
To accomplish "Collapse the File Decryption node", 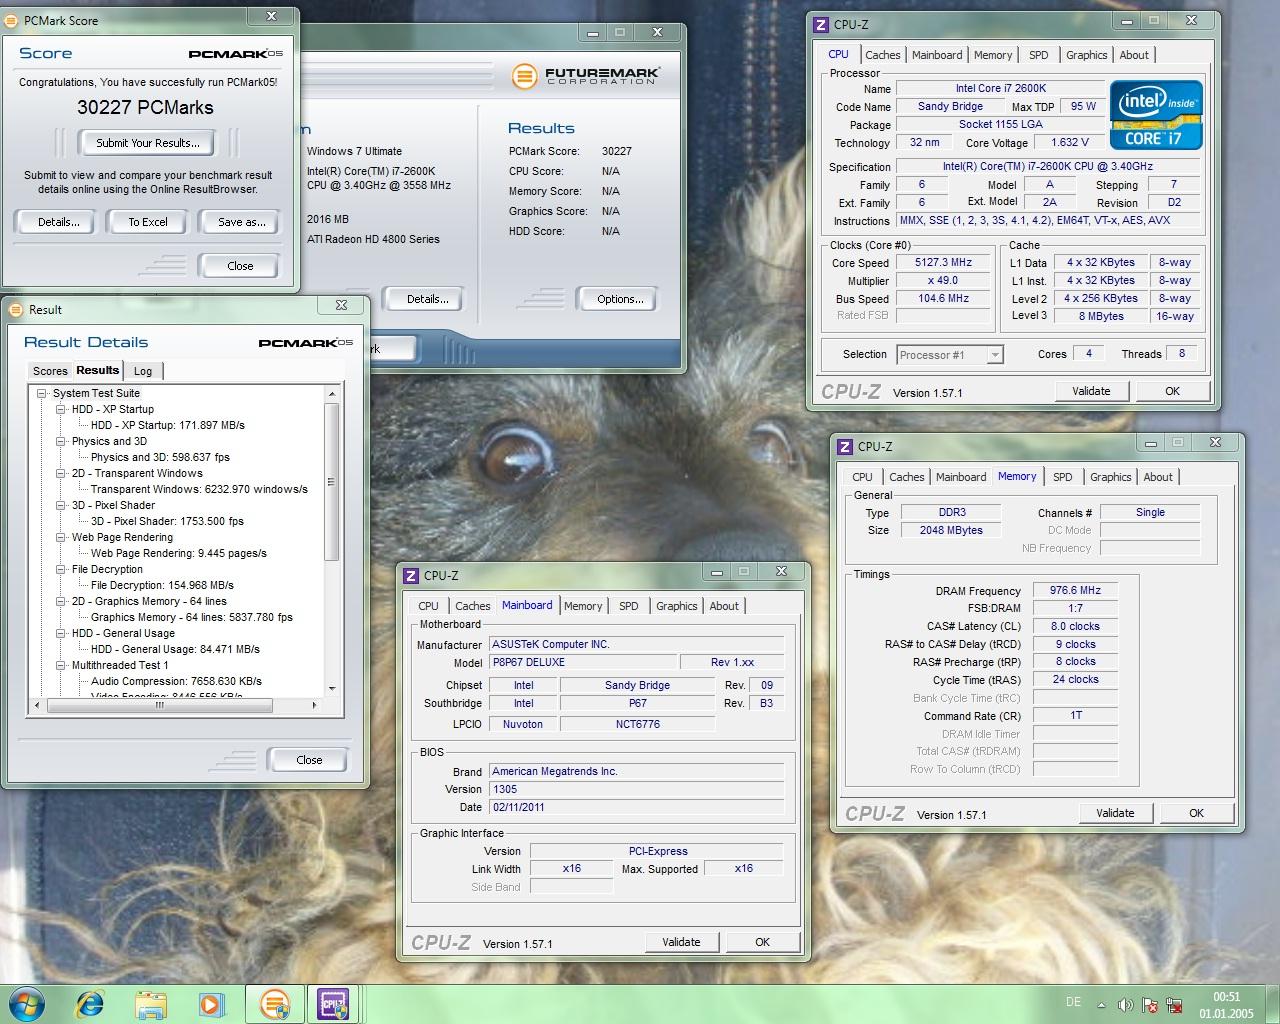I will 61,569.
